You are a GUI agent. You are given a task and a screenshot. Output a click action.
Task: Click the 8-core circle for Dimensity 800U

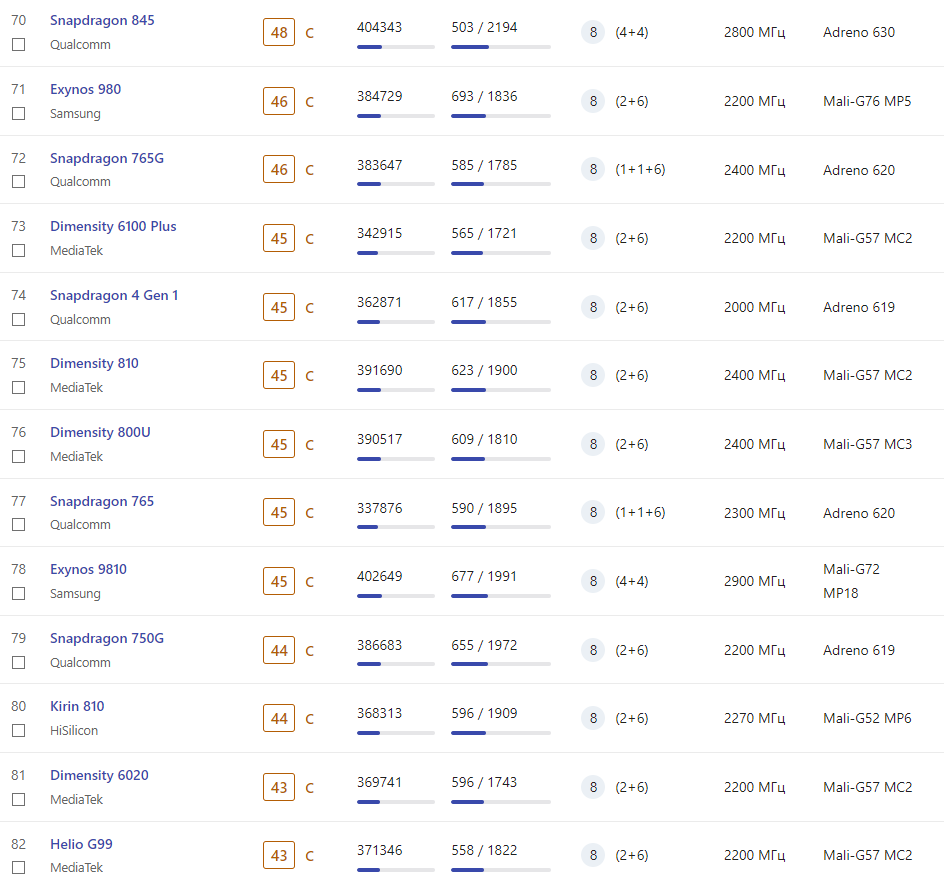coord(593,444)
